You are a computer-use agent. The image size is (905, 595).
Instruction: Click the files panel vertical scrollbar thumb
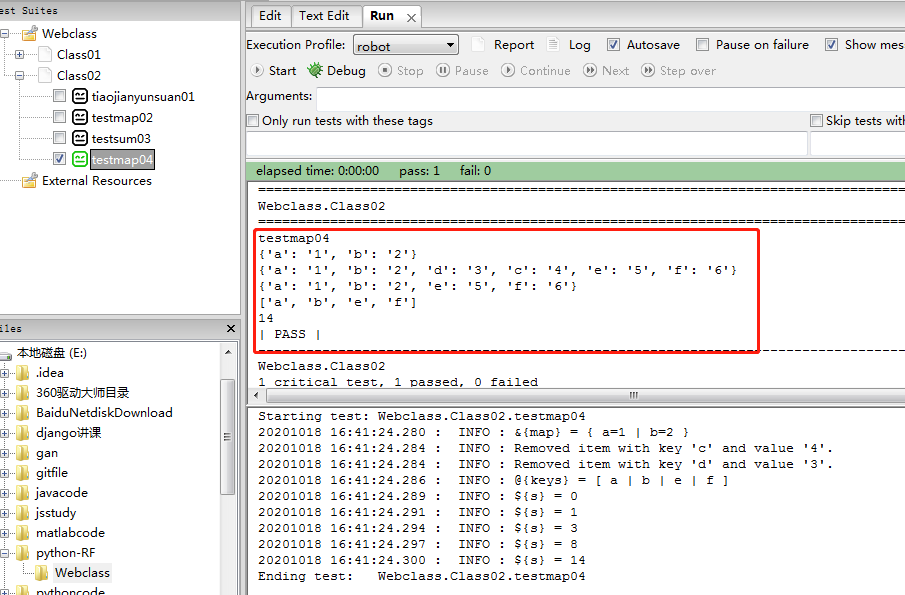click(x=227, y=437)
